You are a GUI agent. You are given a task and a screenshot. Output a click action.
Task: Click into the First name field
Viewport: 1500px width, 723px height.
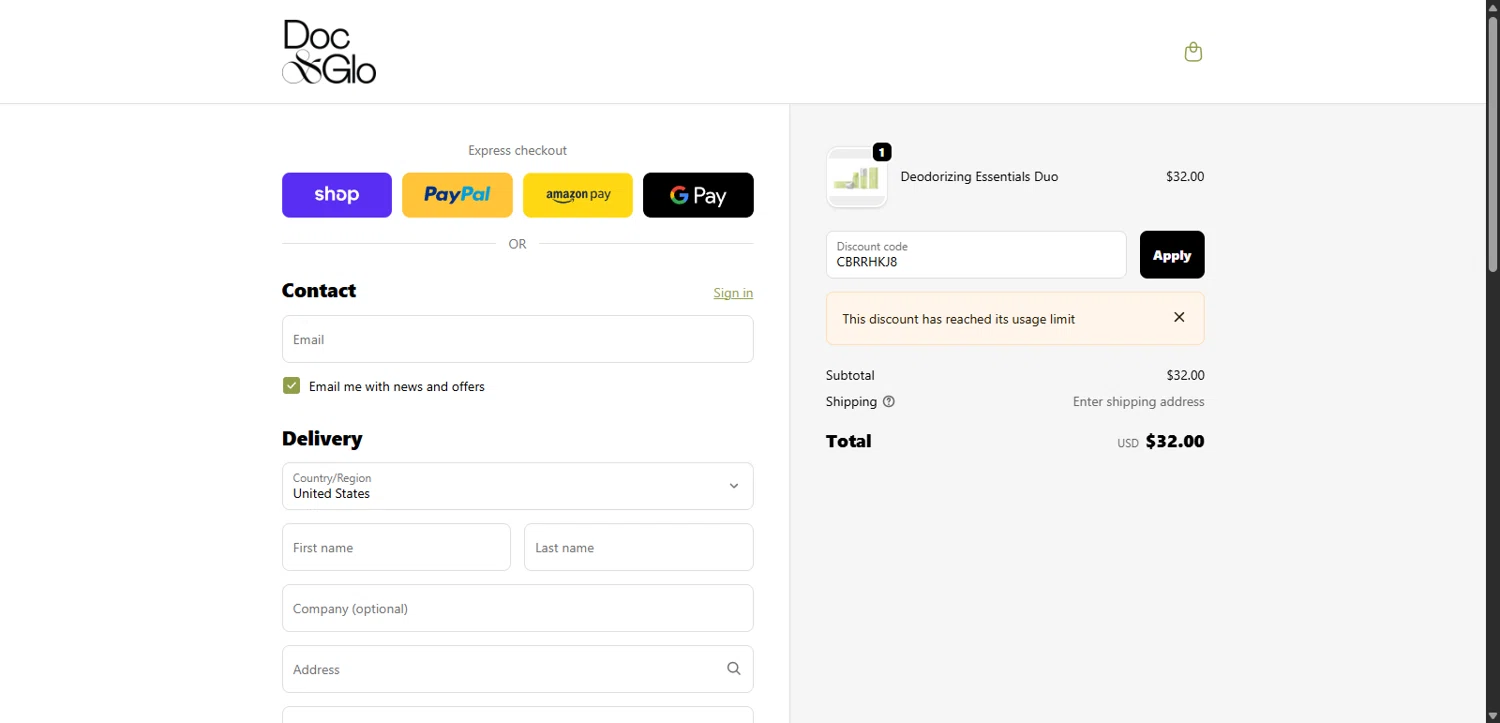pos(396,547)
